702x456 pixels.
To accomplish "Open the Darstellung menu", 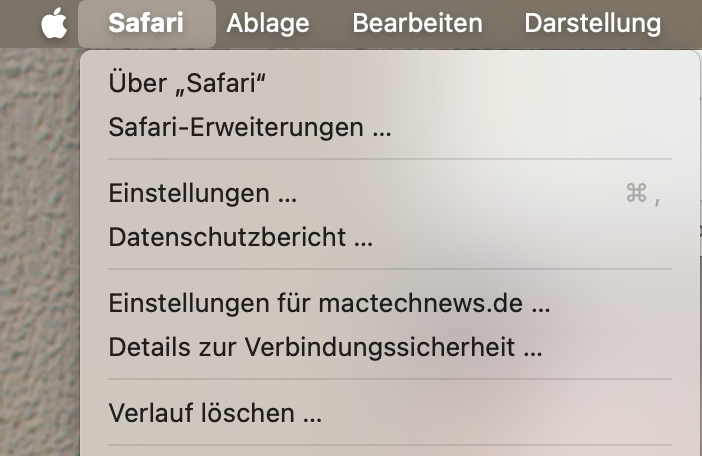I will coord(592,23).
